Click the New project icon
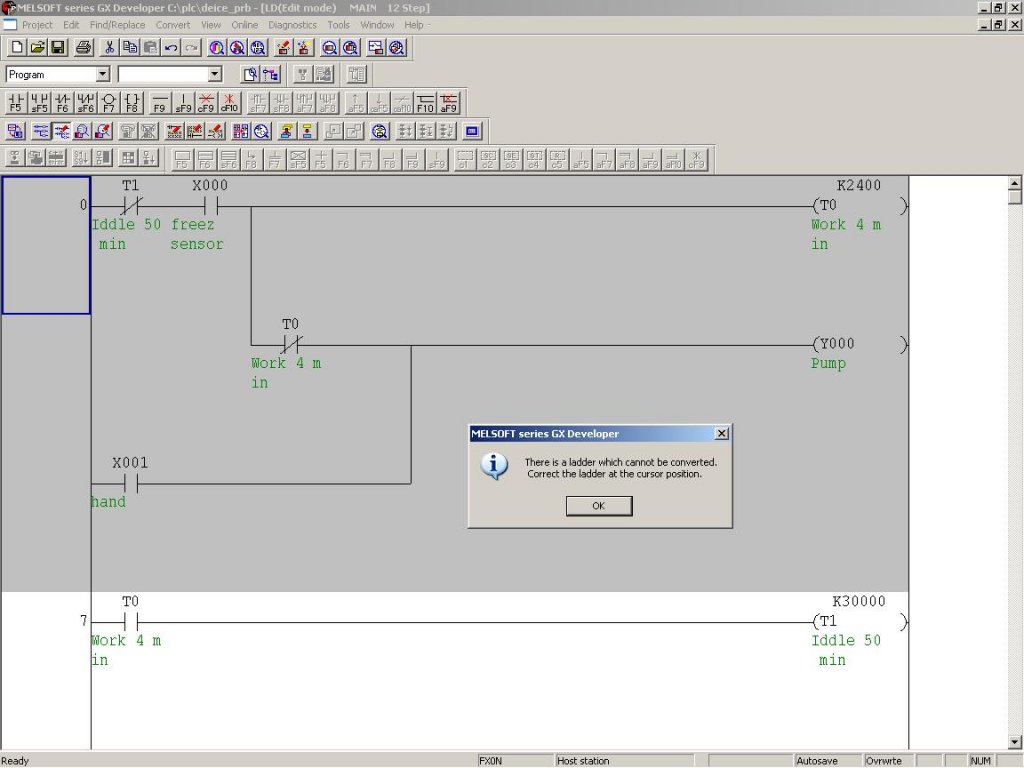The image size is (1024, 768). 17,48
